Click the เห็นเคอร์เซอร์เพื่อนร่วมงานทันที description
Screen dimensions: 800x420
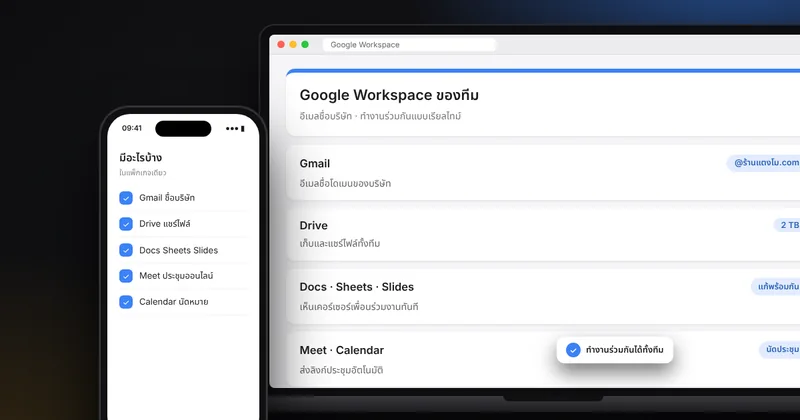(x=359, y=307)
